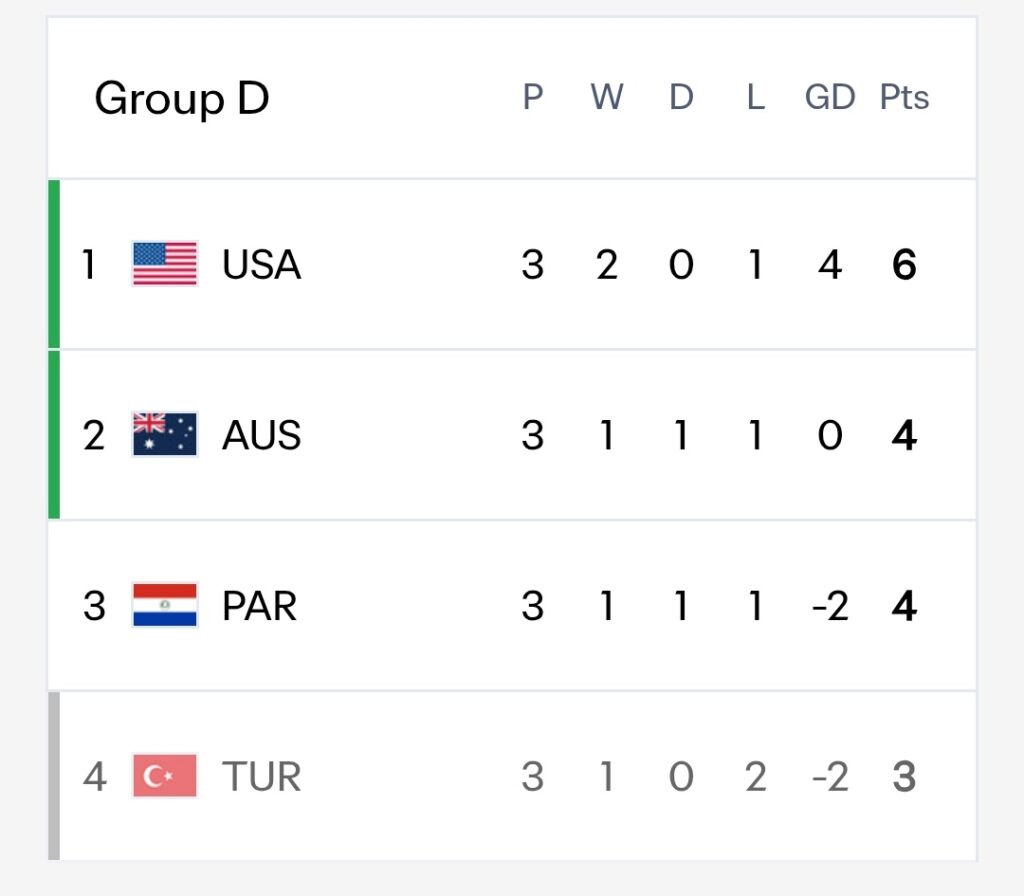Select the PAR team name
Screen dimensions: 1024x896
[x=259, y=606]
